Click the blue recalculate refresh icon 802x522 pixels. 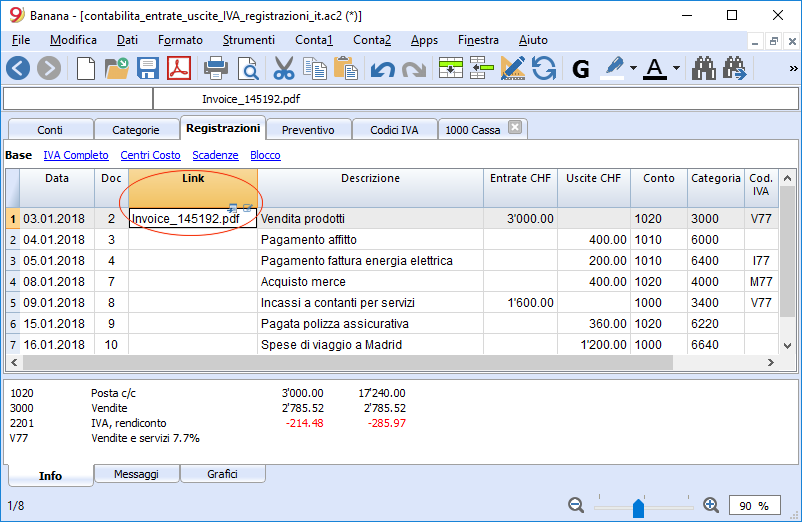click(x=543, y=68)
